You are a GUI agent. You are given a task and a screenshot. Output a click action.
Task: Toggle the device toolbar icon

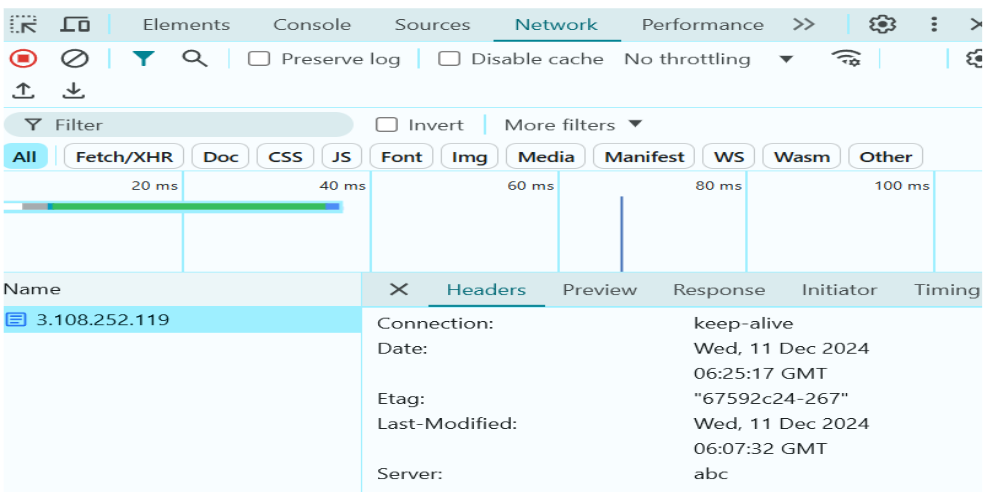tap(75, 25)
